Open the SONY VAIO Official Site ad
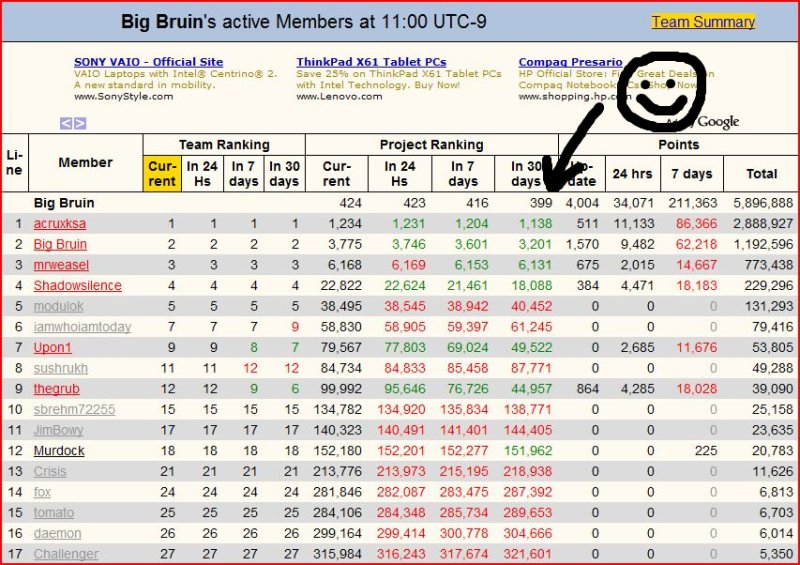Viewport: 800px width, 565px height. pyautogui.click(x=135, y=62)
